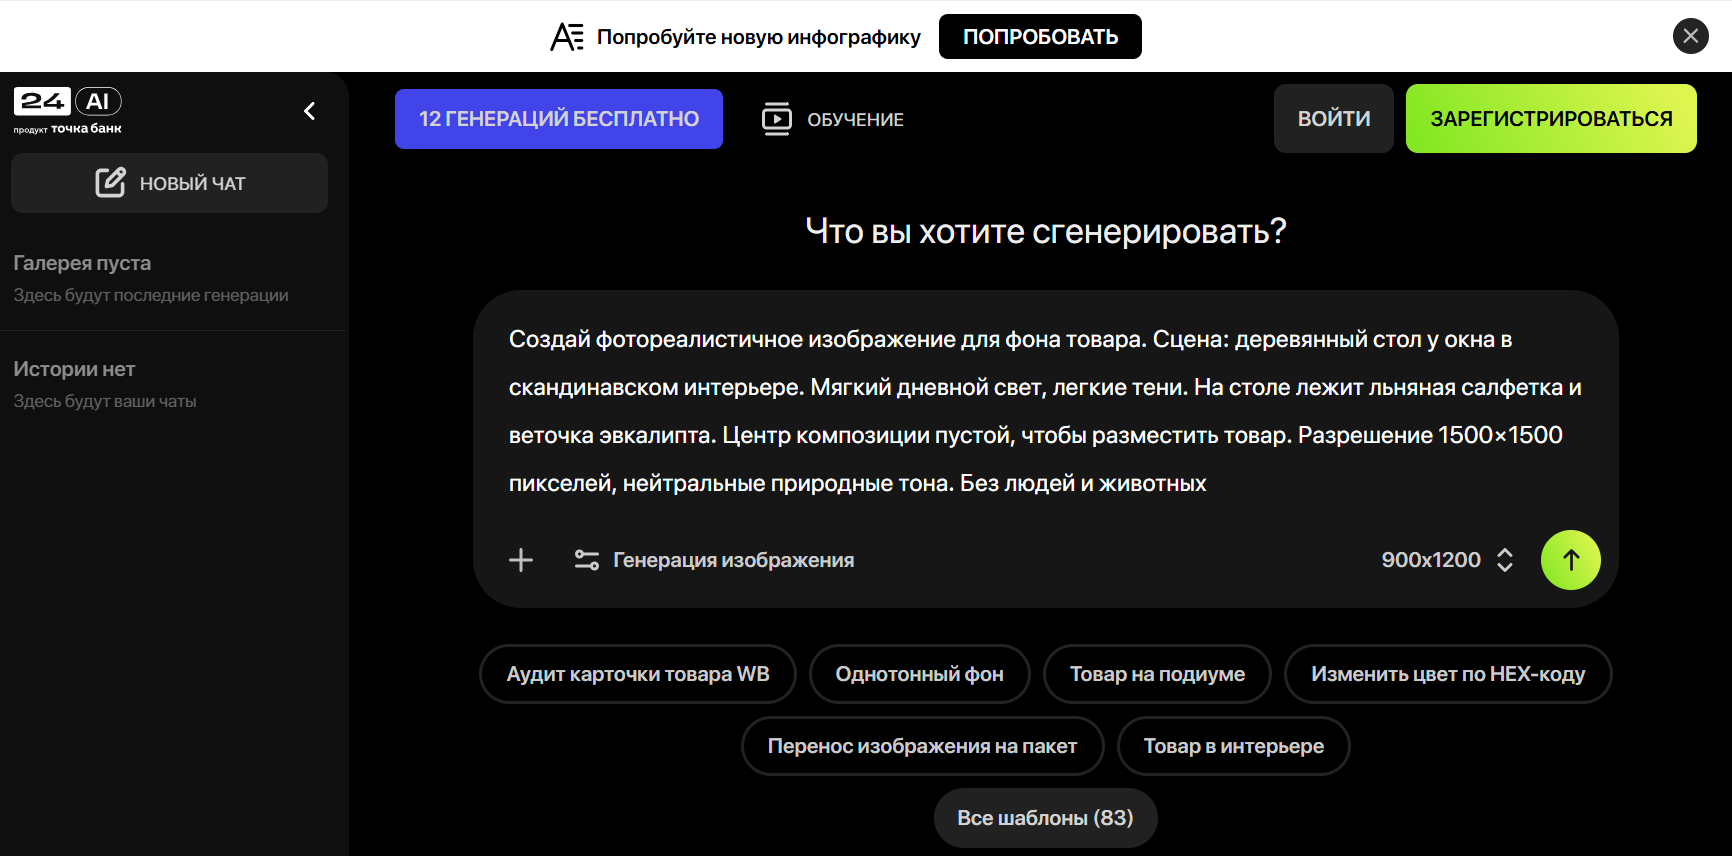Click the video play icon beside ОБУЧЕНИЕ
The height and width of the screenshot is (856, 1732).
(x=777, y=119)
